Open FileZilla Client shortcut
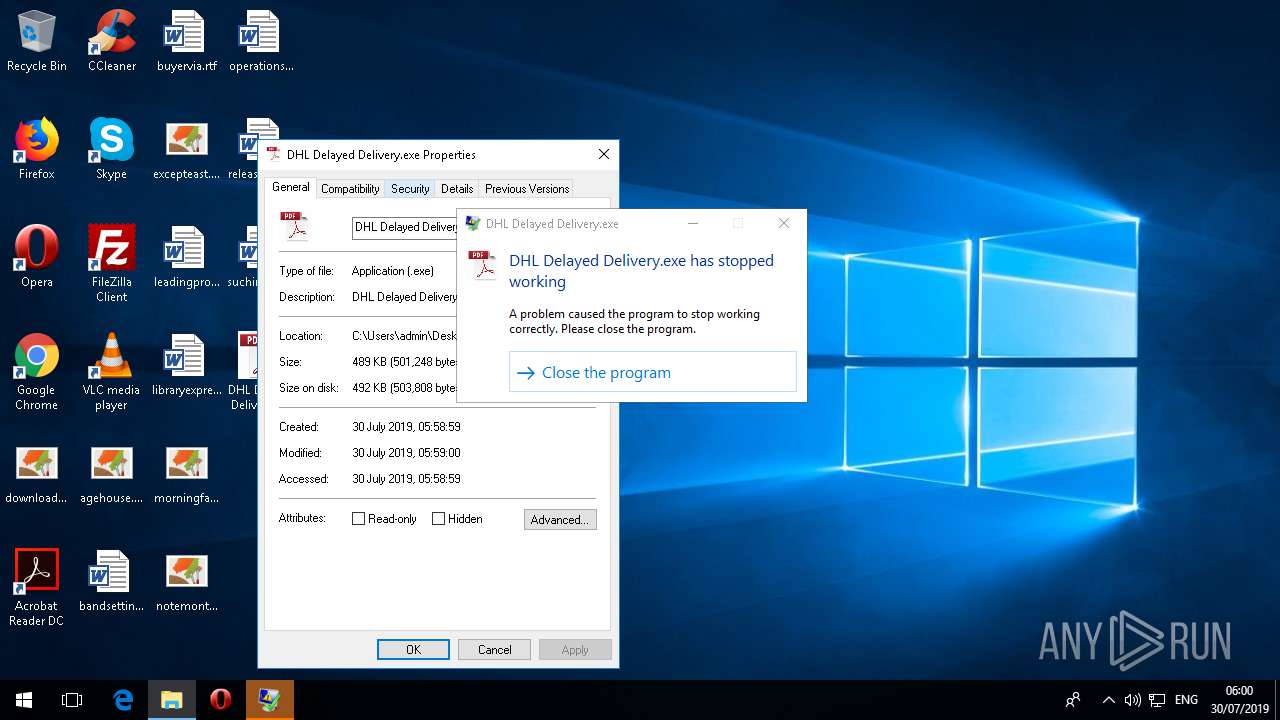1280x720 pixels. tap(112, 264)
